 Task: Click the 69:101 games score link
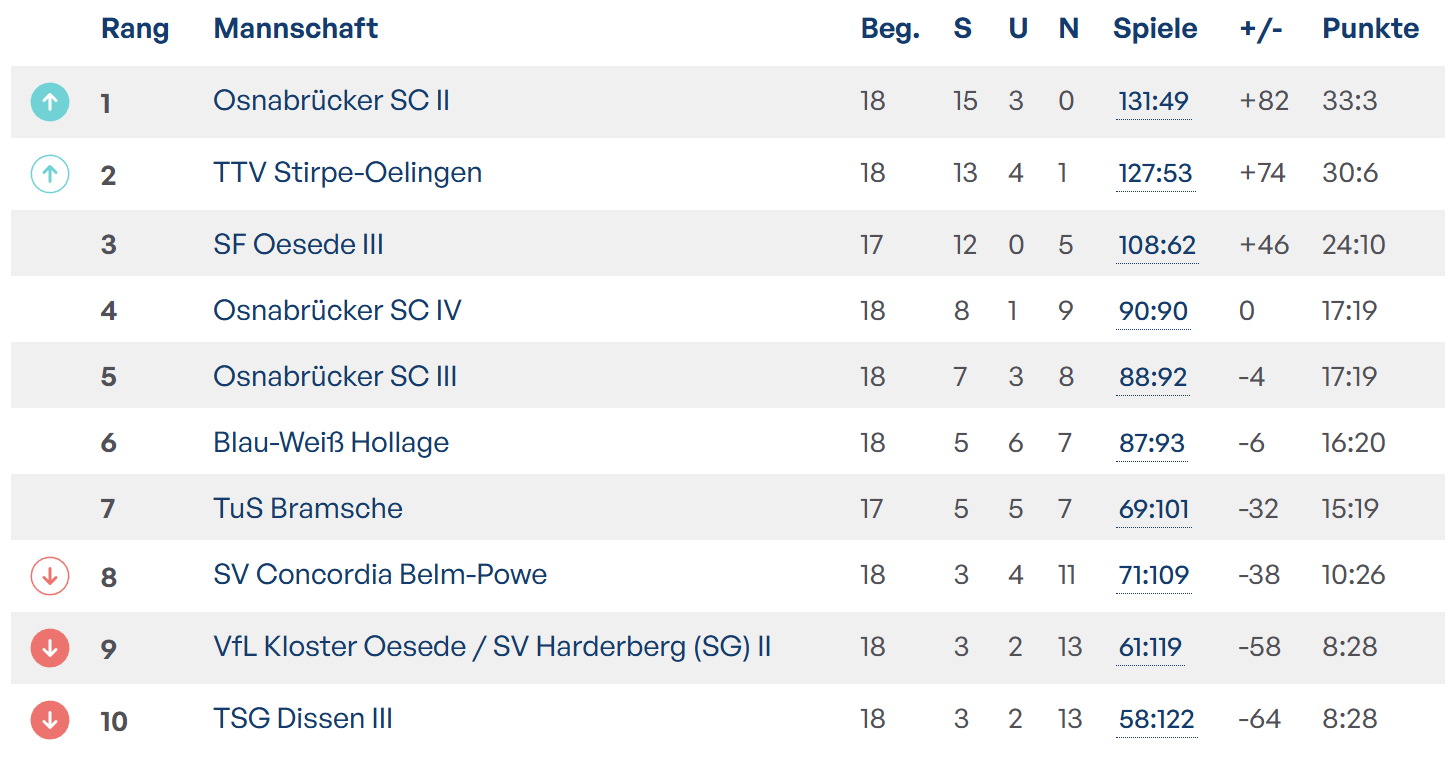[1154, 510]
